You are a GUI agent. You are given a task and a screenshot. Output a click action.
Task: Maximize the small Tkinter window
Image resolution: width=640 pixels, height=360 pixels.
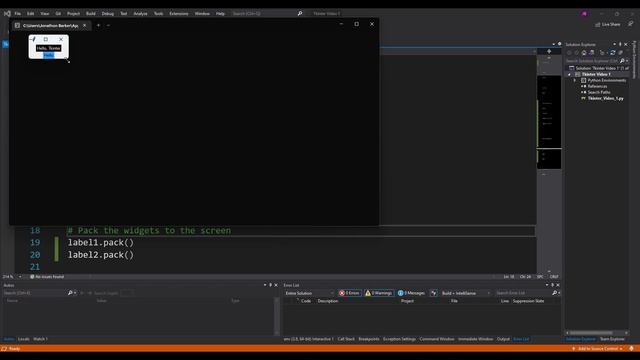(x=46, y=39)
